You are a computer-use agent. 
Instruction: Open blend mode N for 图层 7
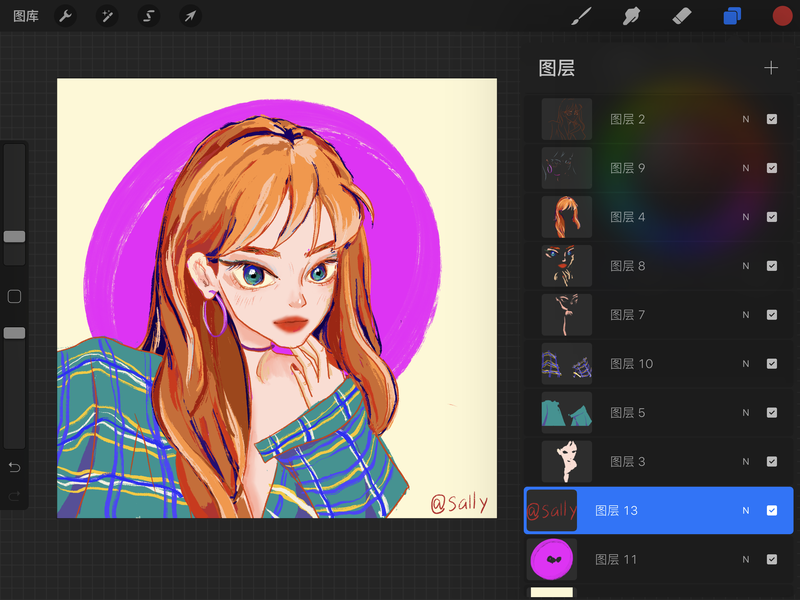click(x=746, y=315)
